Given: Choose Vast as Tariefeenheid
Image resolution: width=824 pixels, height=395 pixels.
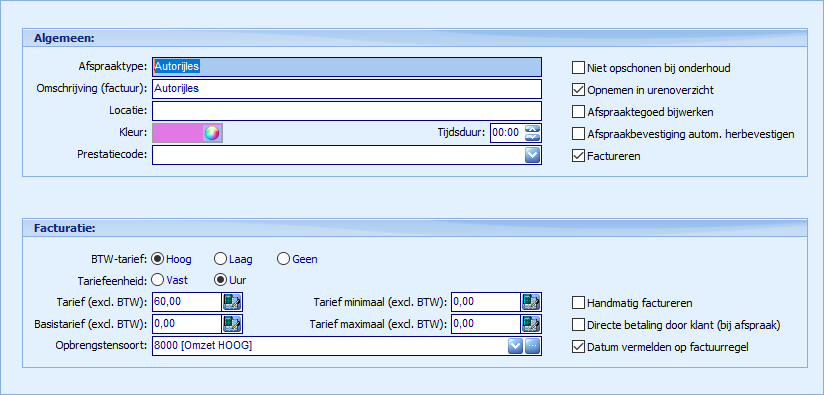Looking at the screenshot, I should pyautogui.click(x=157, y=280).
